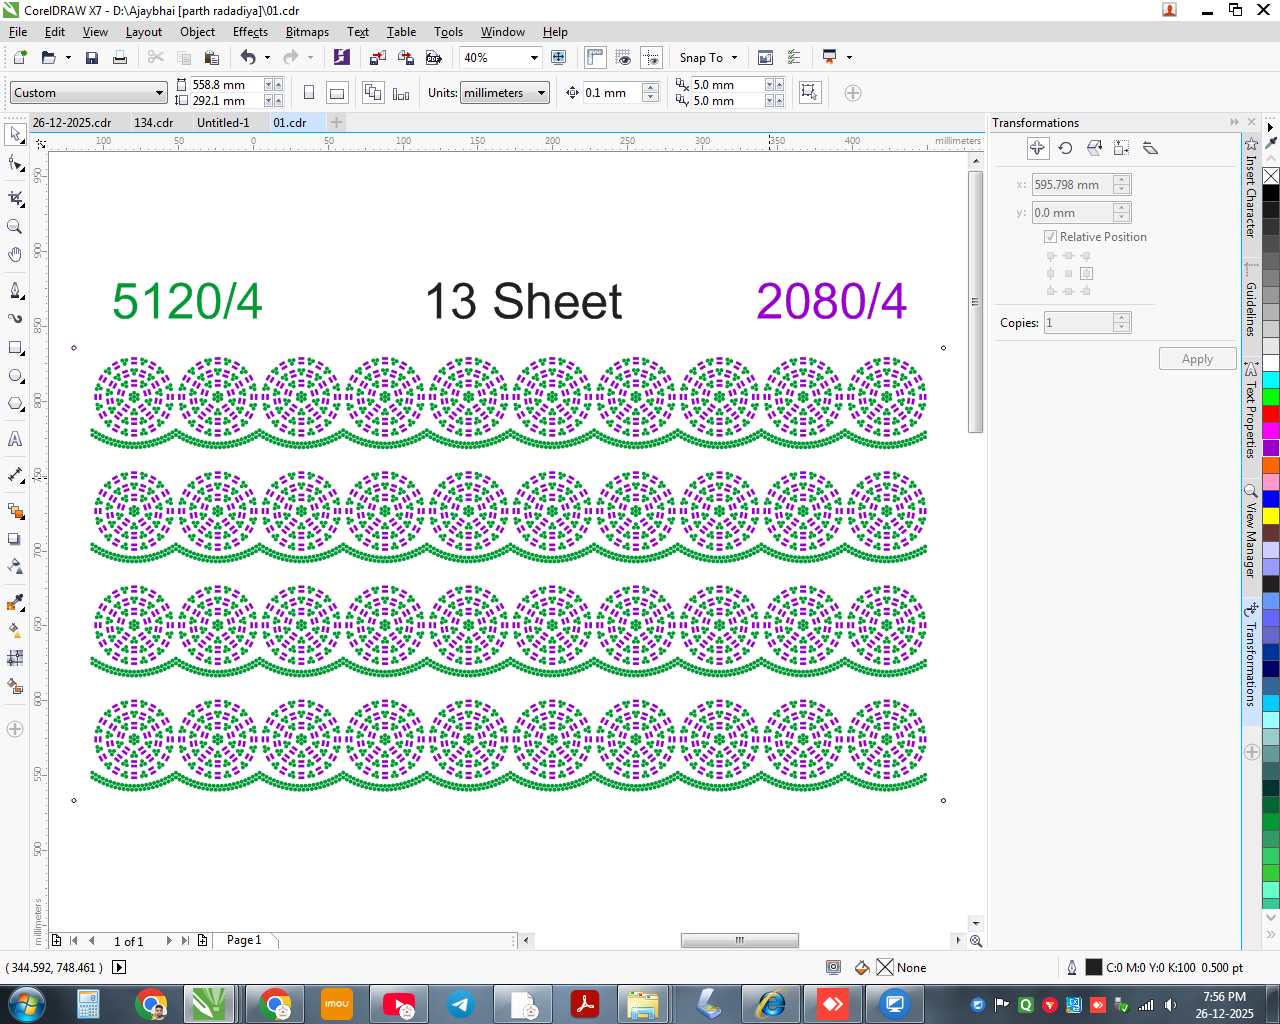Image resolution: width=1280 pixels, height=1024 pixels.
Task: Open the Rotate transformation icon
Action: (1066, 148)
